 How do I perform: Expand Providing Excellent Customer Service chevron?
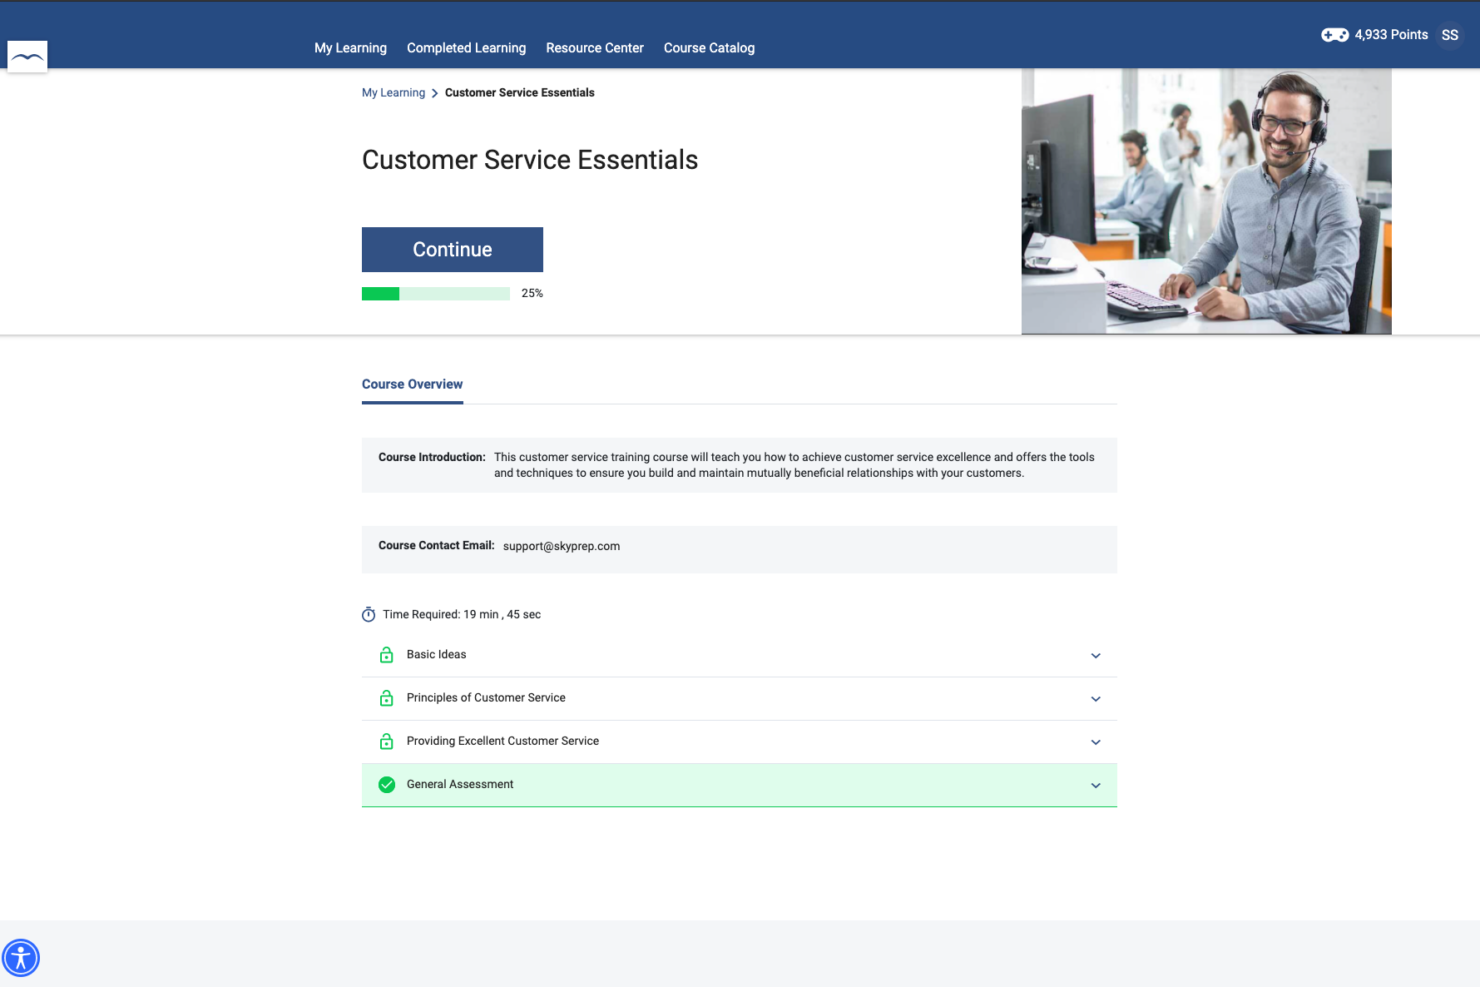coord(1095,742)
